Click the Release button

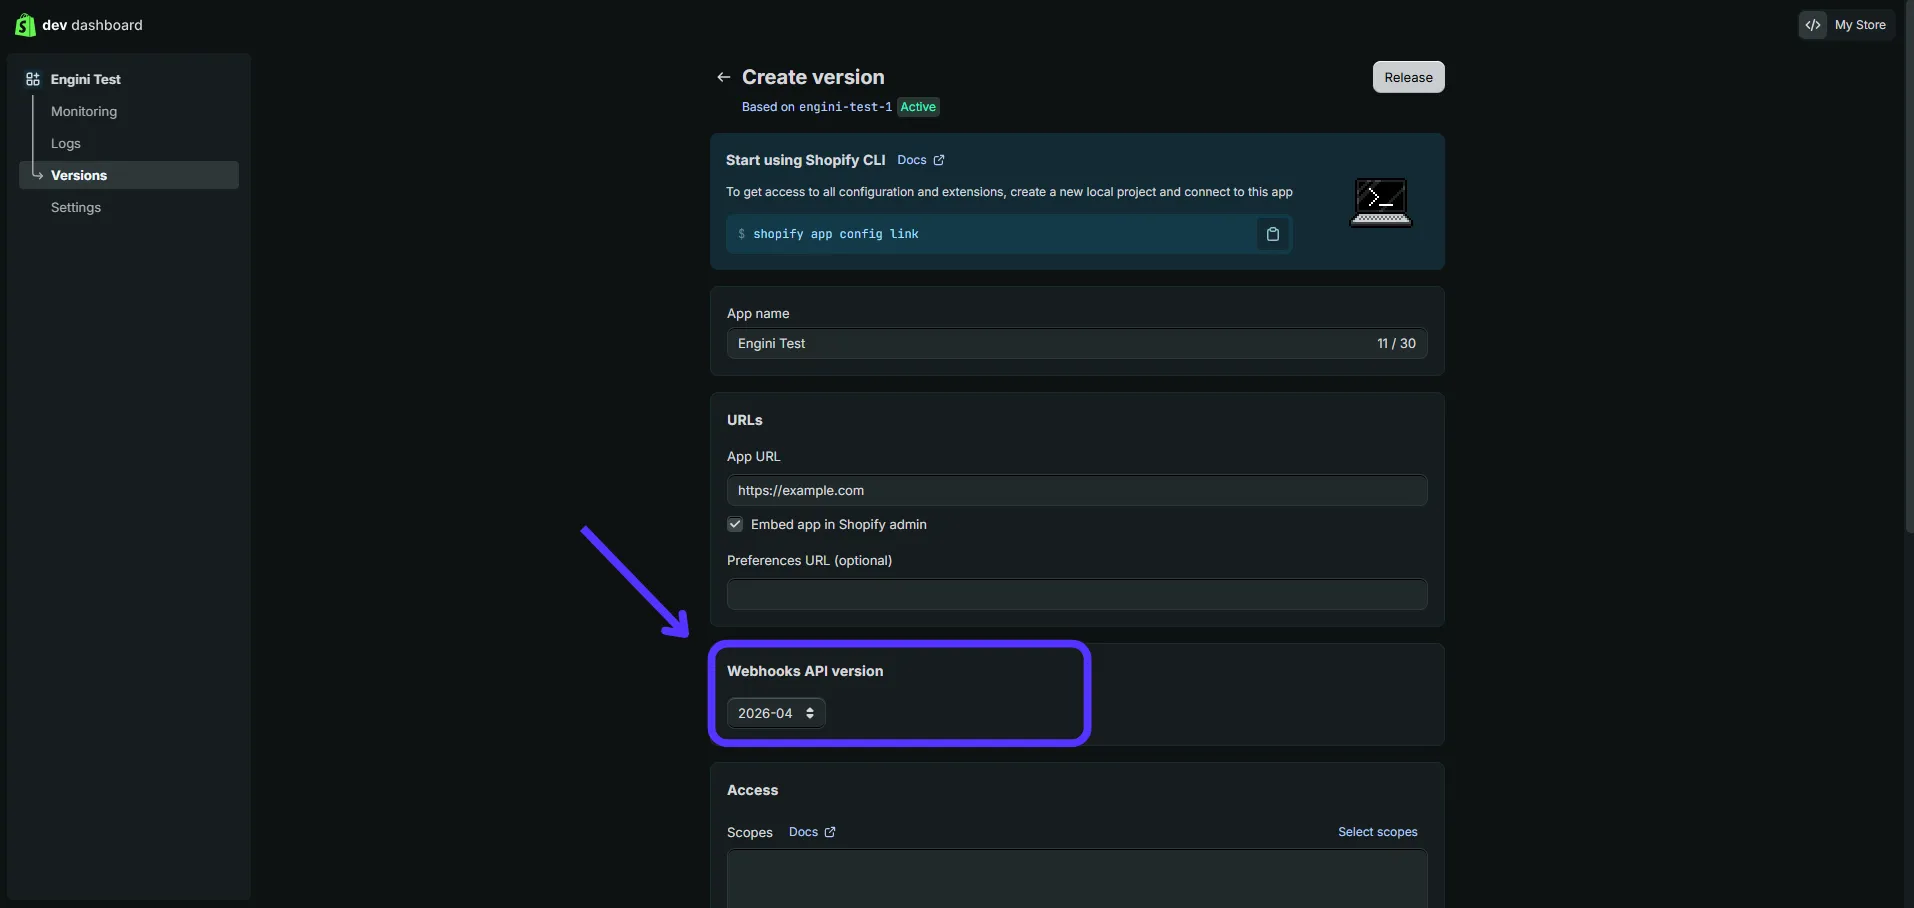[1408, 77]
